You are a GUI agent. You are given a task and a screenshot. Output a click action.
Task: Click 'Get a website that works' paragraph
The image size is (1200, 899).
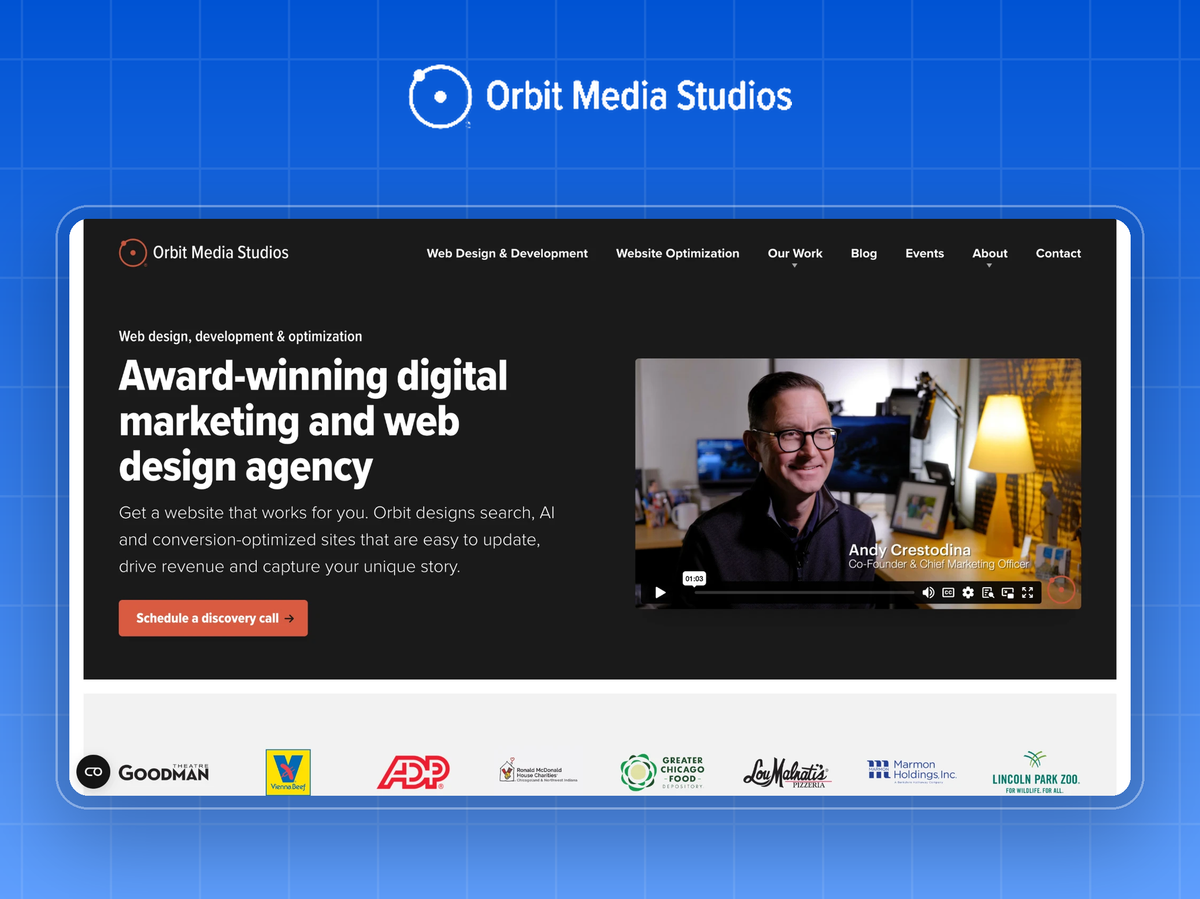coord(337,539)
